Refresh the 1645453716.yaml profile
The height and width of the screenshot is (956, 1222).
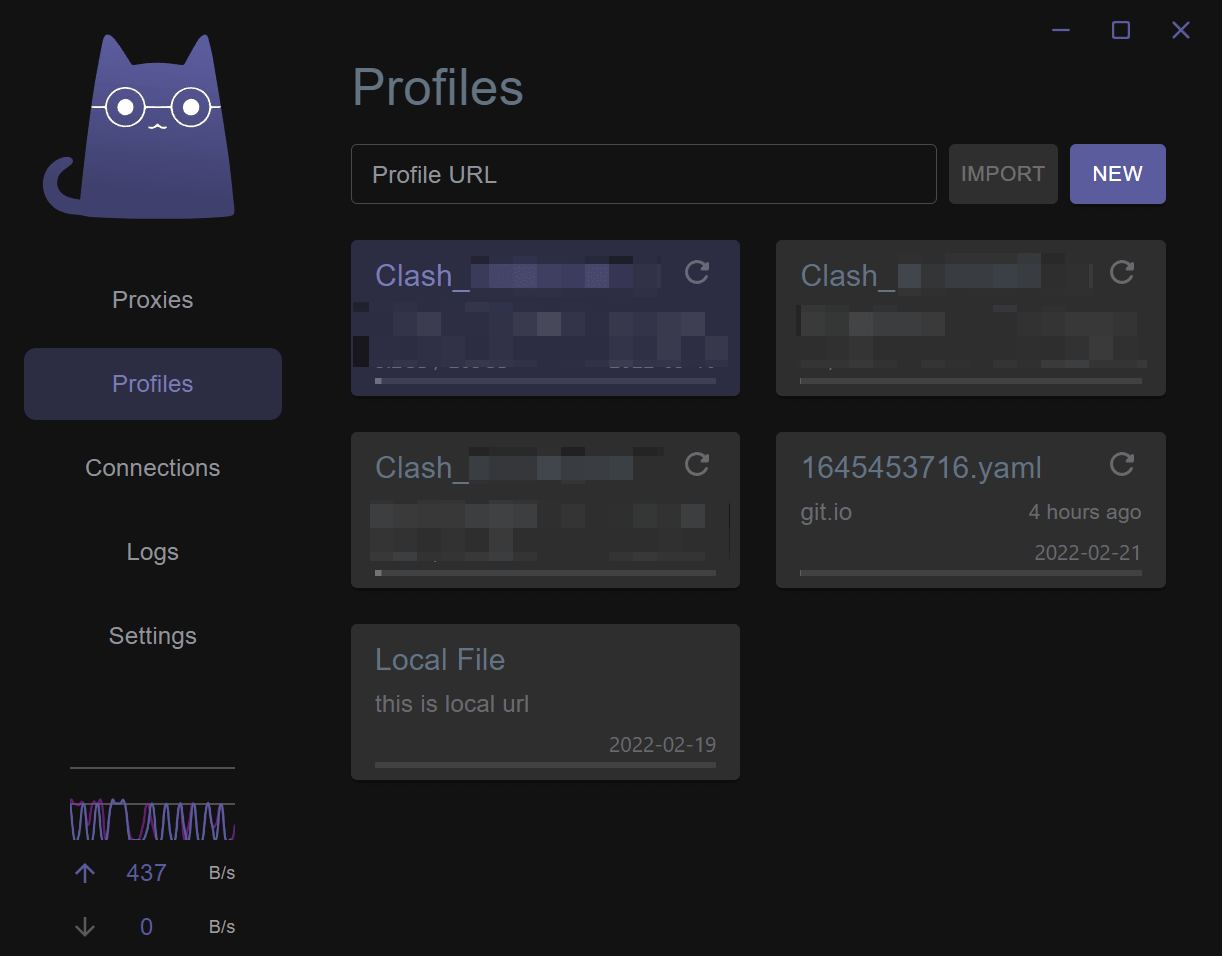tap(1122, 464)
